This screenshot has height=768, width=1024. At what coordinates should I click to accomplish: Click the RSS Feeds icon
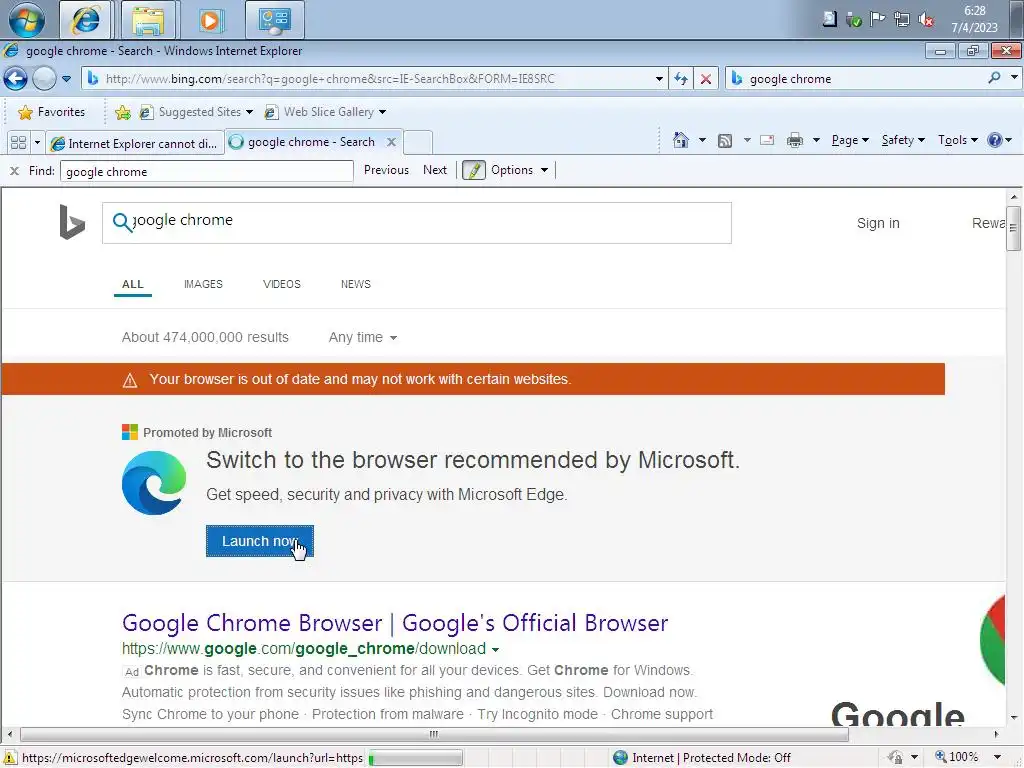[724, 140]
